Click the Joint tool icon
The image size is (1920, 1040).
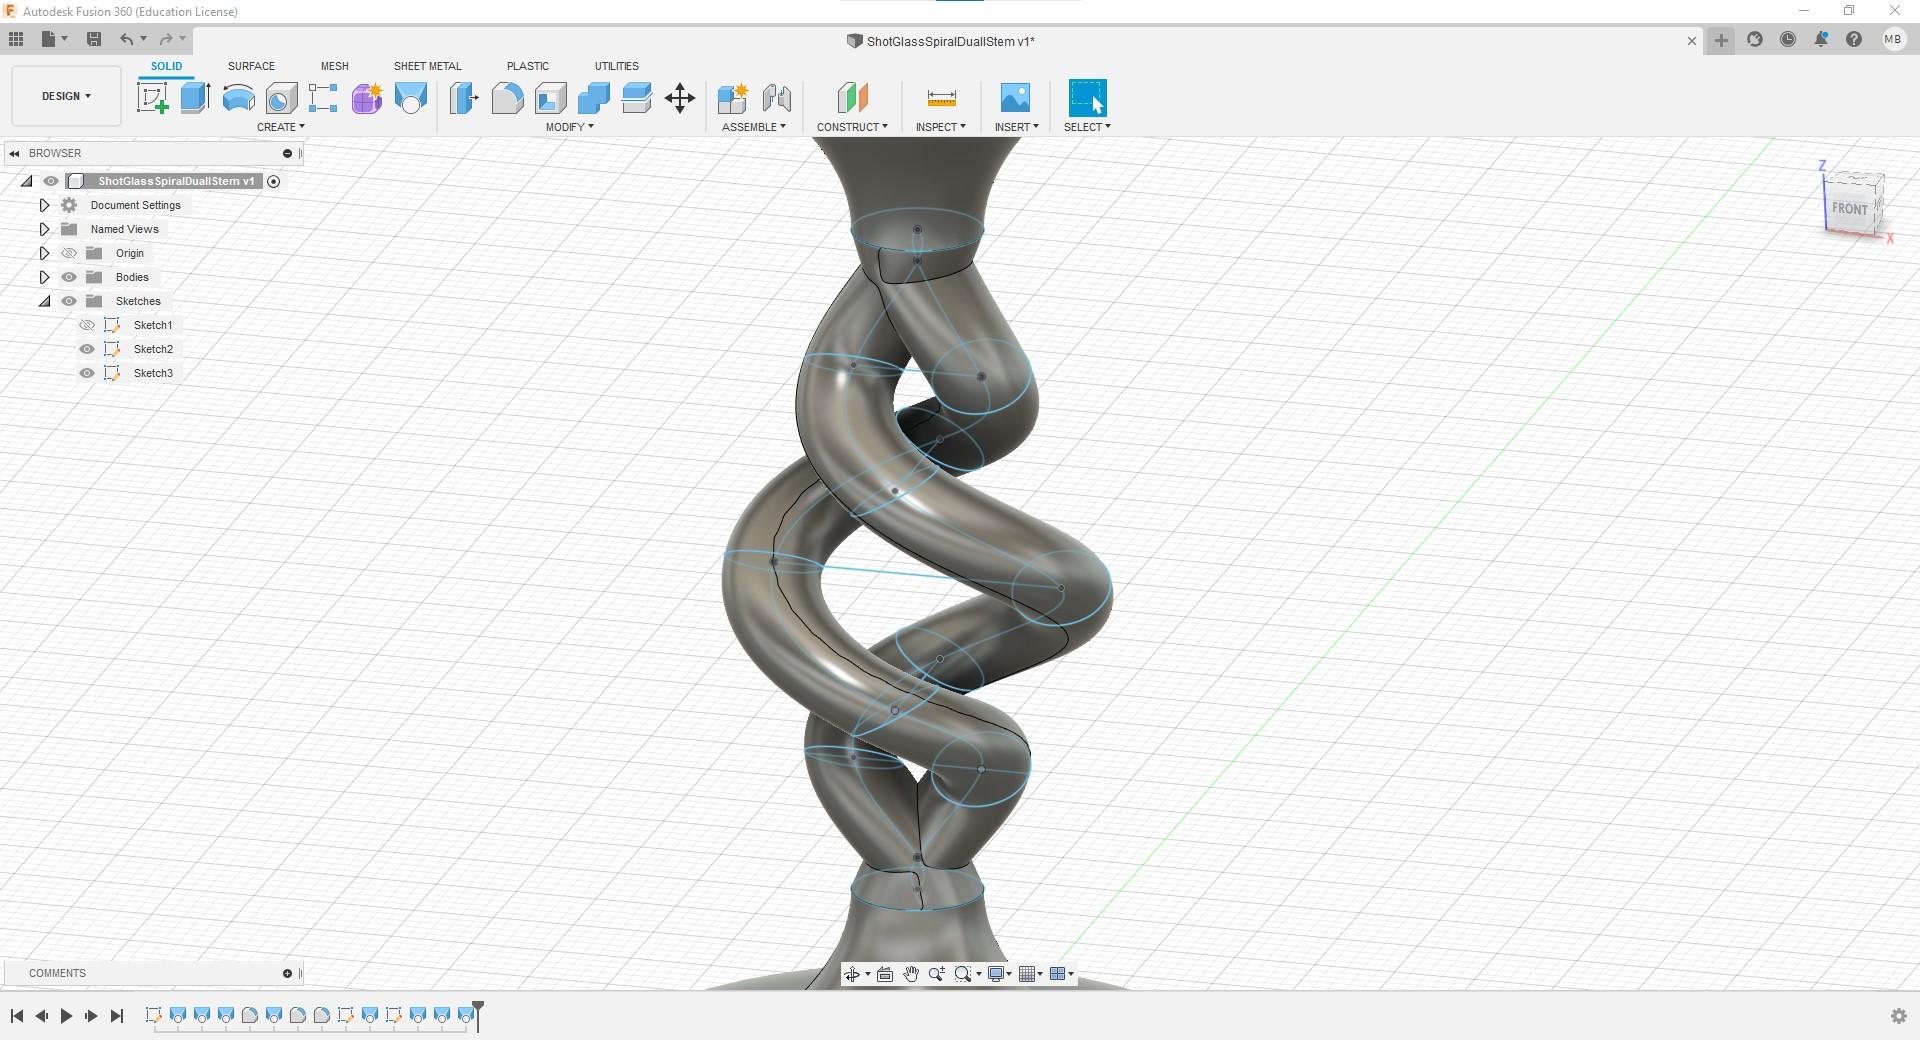pyautogui.click(x=776, y=98)
